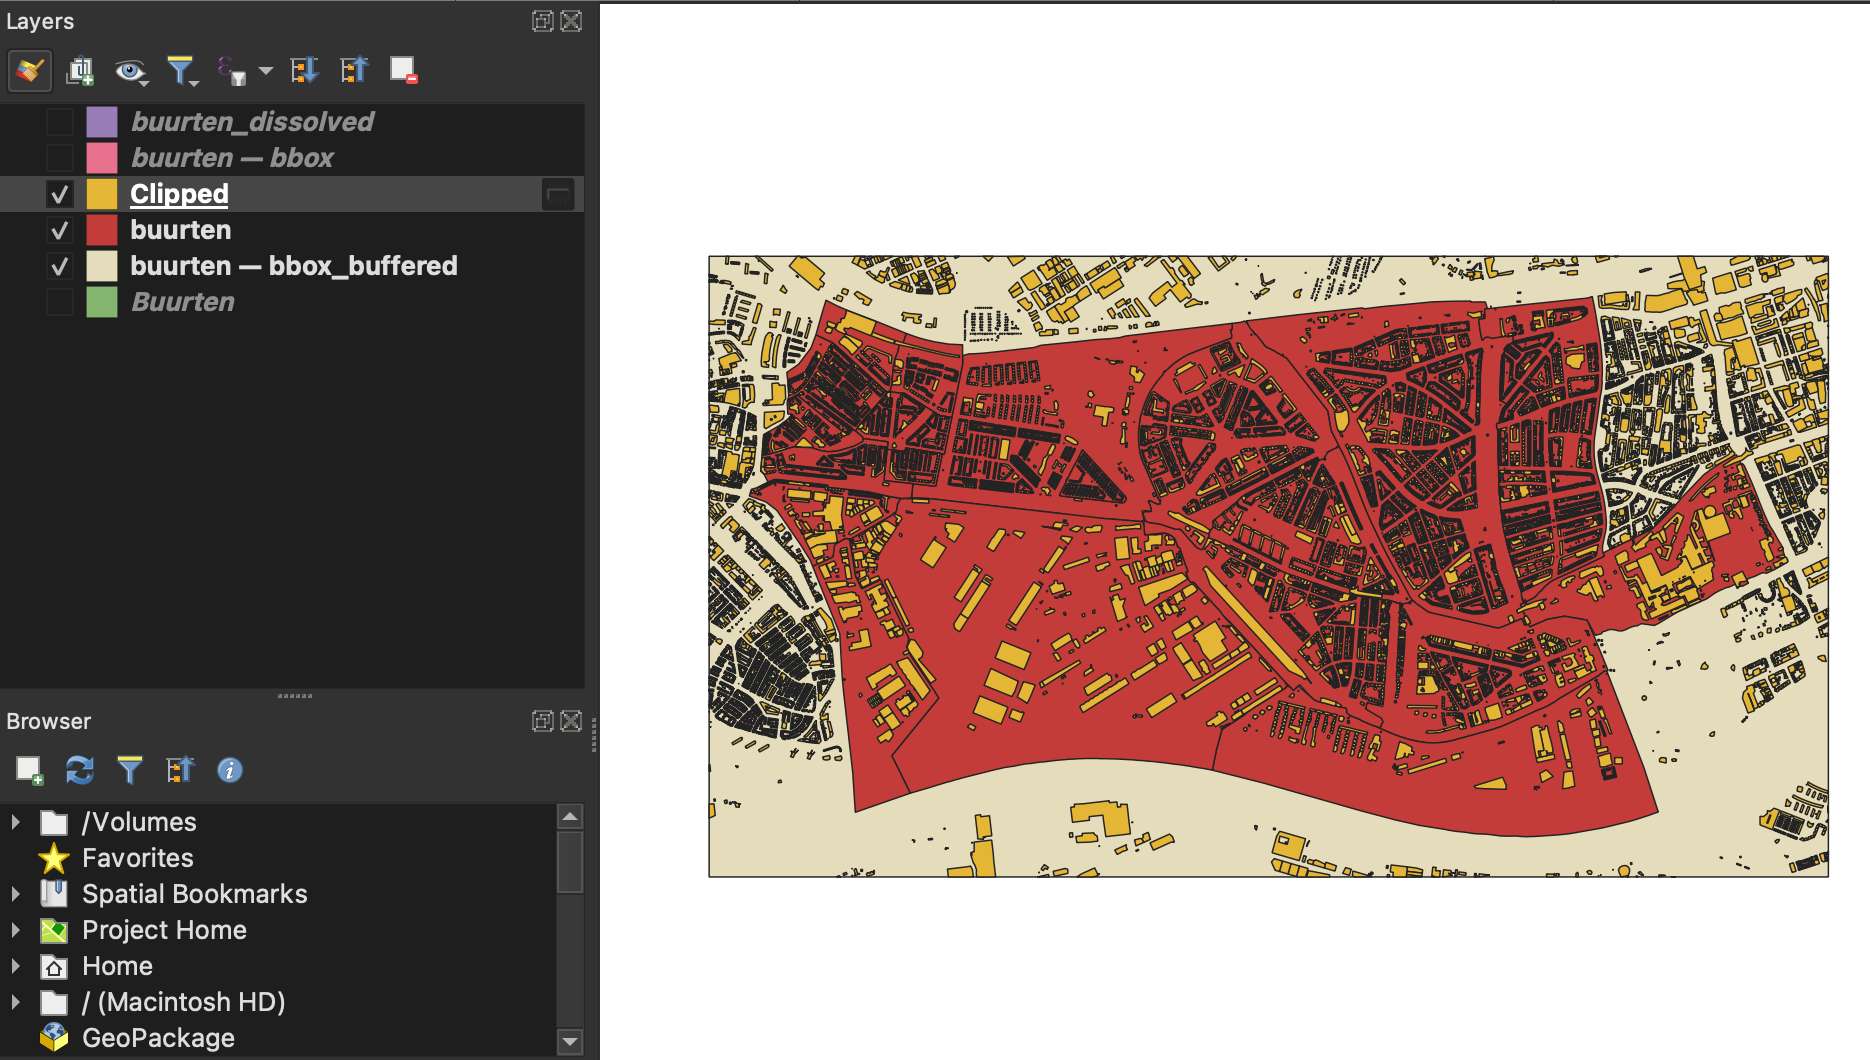Open the Layer Styling panel brush icon
Image resolution: width=1870 pixels, height=1060 pixels.
click(x=29, y=71)
